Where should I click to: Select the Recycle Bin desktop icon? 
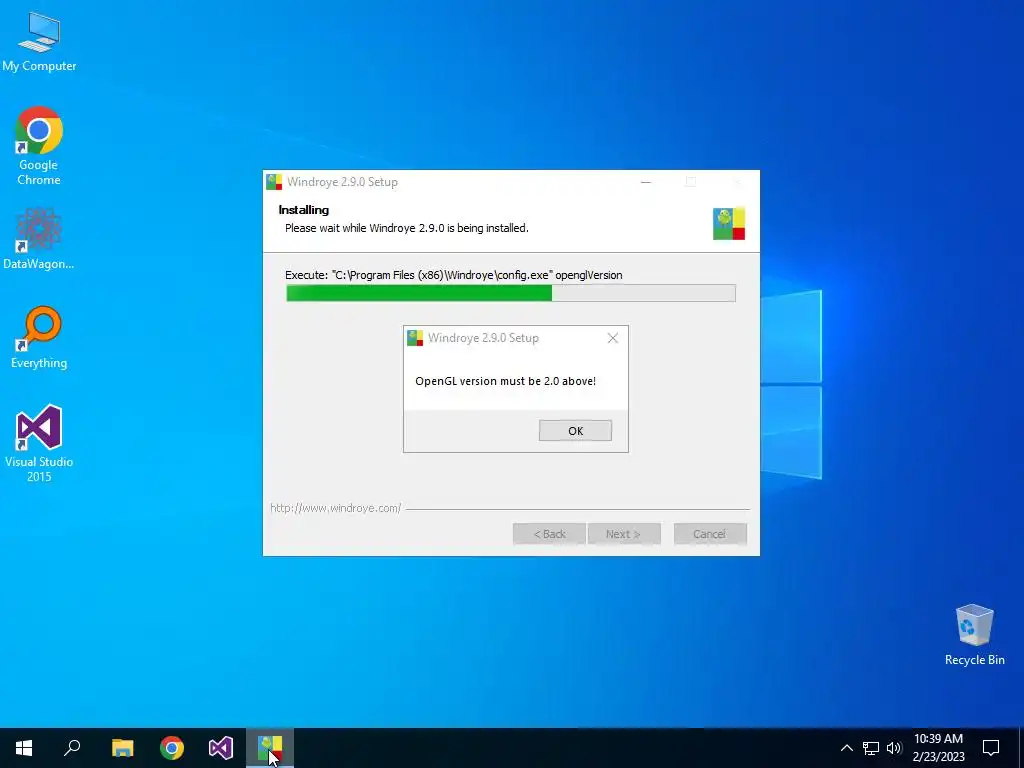(x=974, y=635)
